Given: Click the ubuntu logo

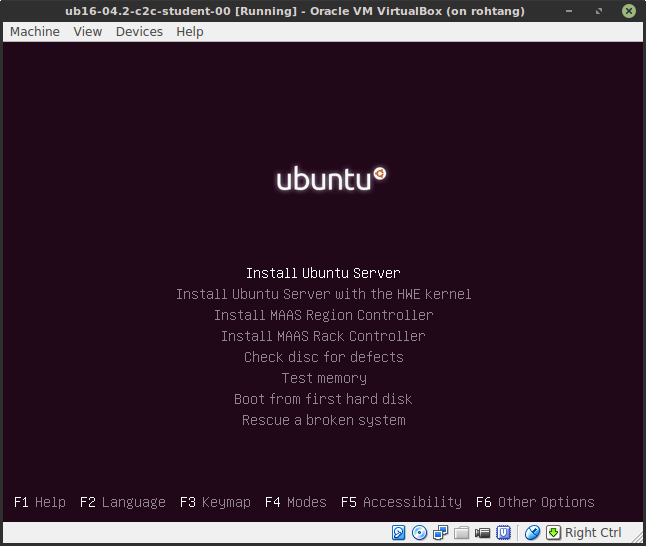Looking at the screenshot, I should coord(331,179).
